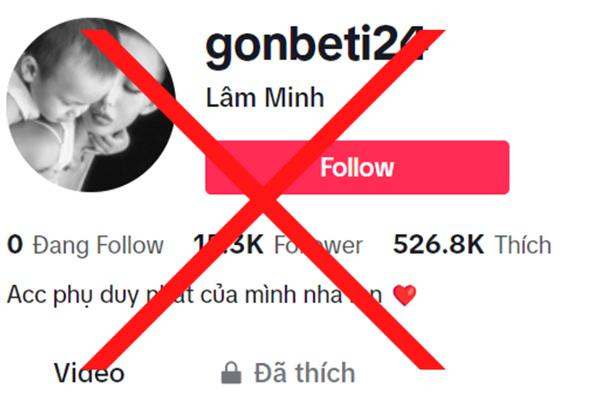Click the red heart emoji in bio

(x=405, y=296)
